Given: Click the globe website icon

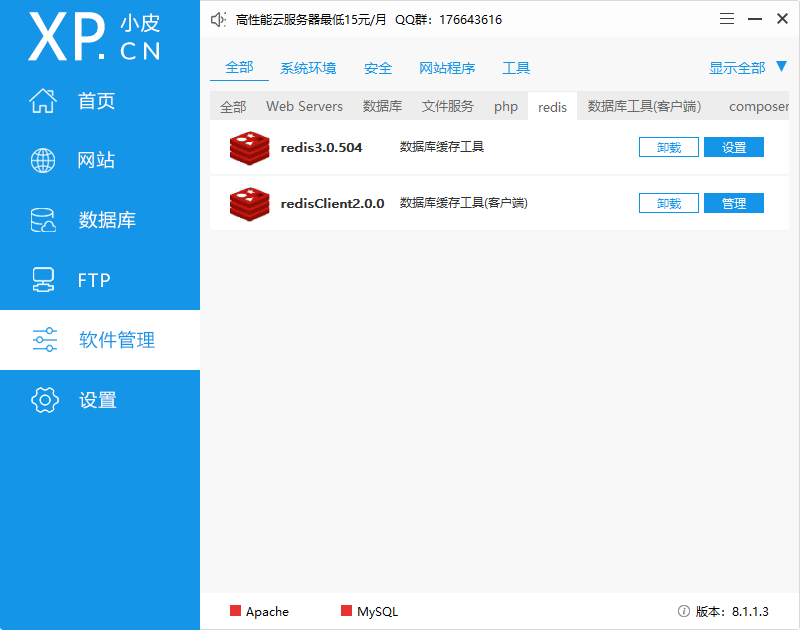Looking at the screenshot, I should (x=43, y=160).
